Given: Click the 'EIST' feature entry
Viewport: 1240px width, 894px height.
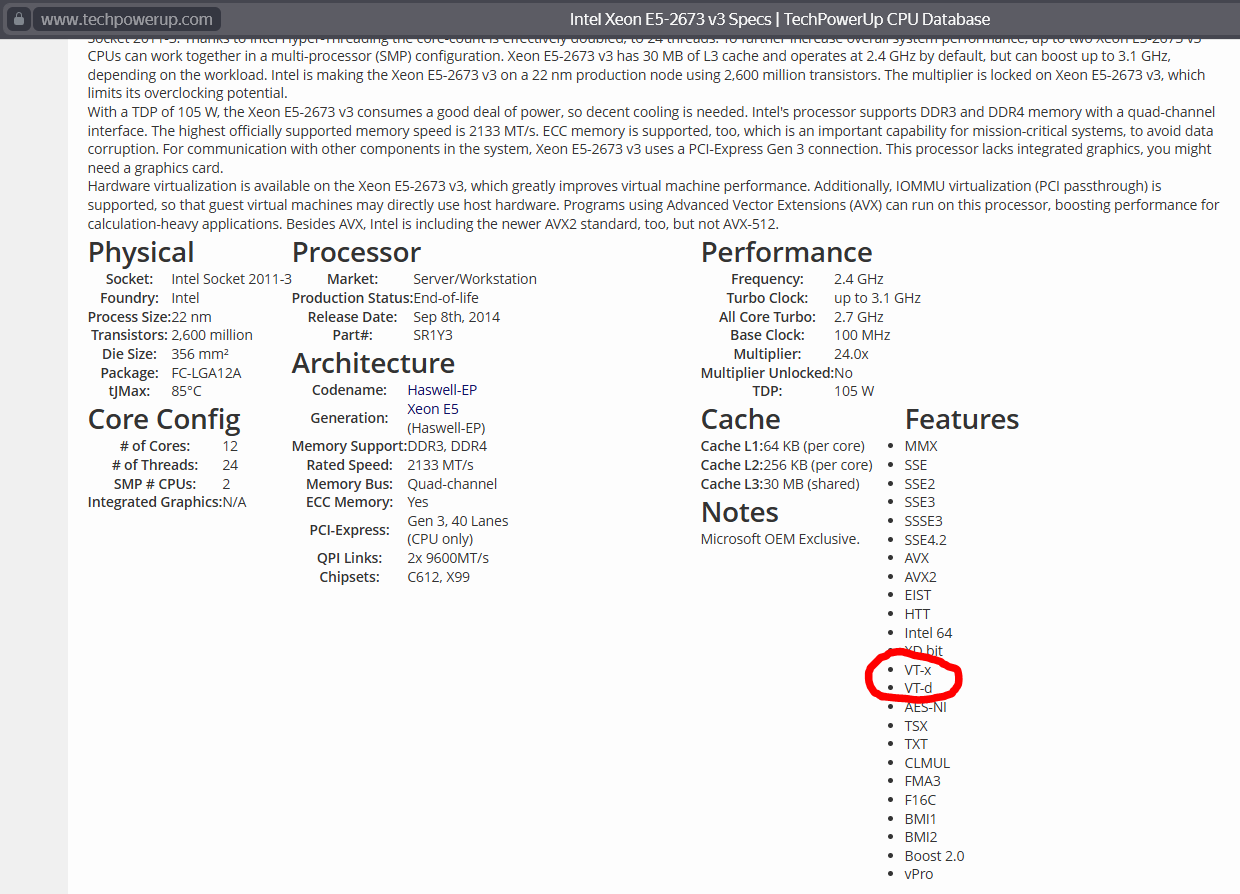Looking at the screenshot, I should pos(917,595).
